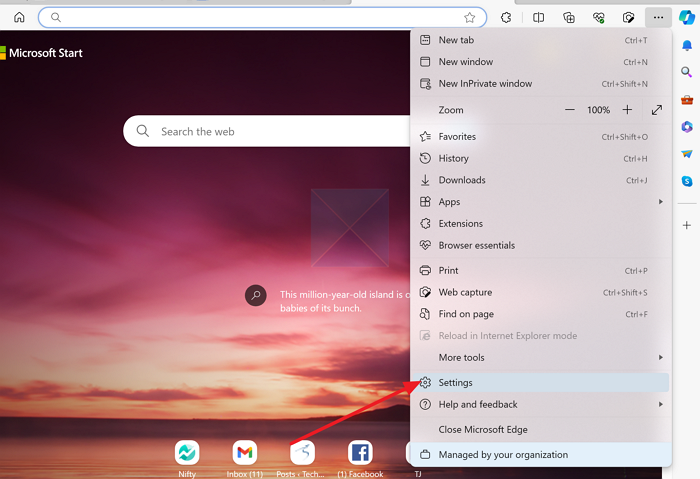
Task: Click the plus button to customize sidebar
Action: (x=687, y=225)
